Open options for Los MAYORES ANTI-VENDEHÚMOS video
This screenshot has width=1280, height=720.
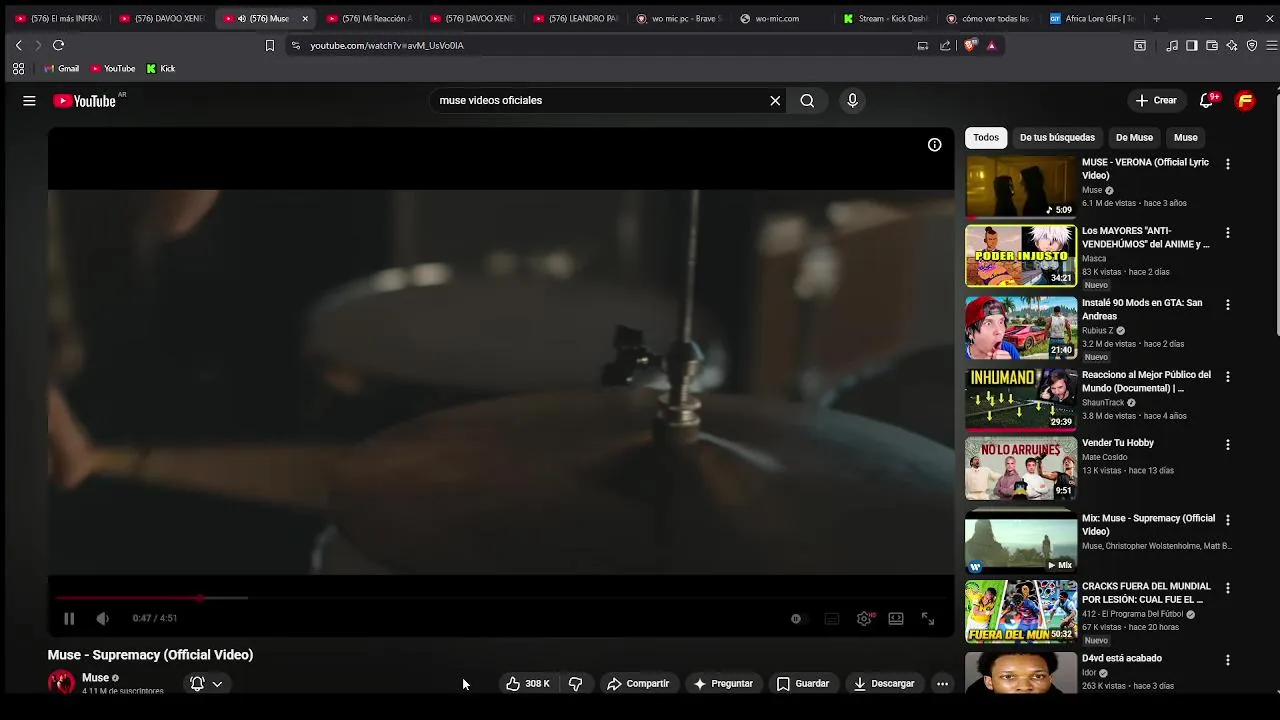point(1228,233)
